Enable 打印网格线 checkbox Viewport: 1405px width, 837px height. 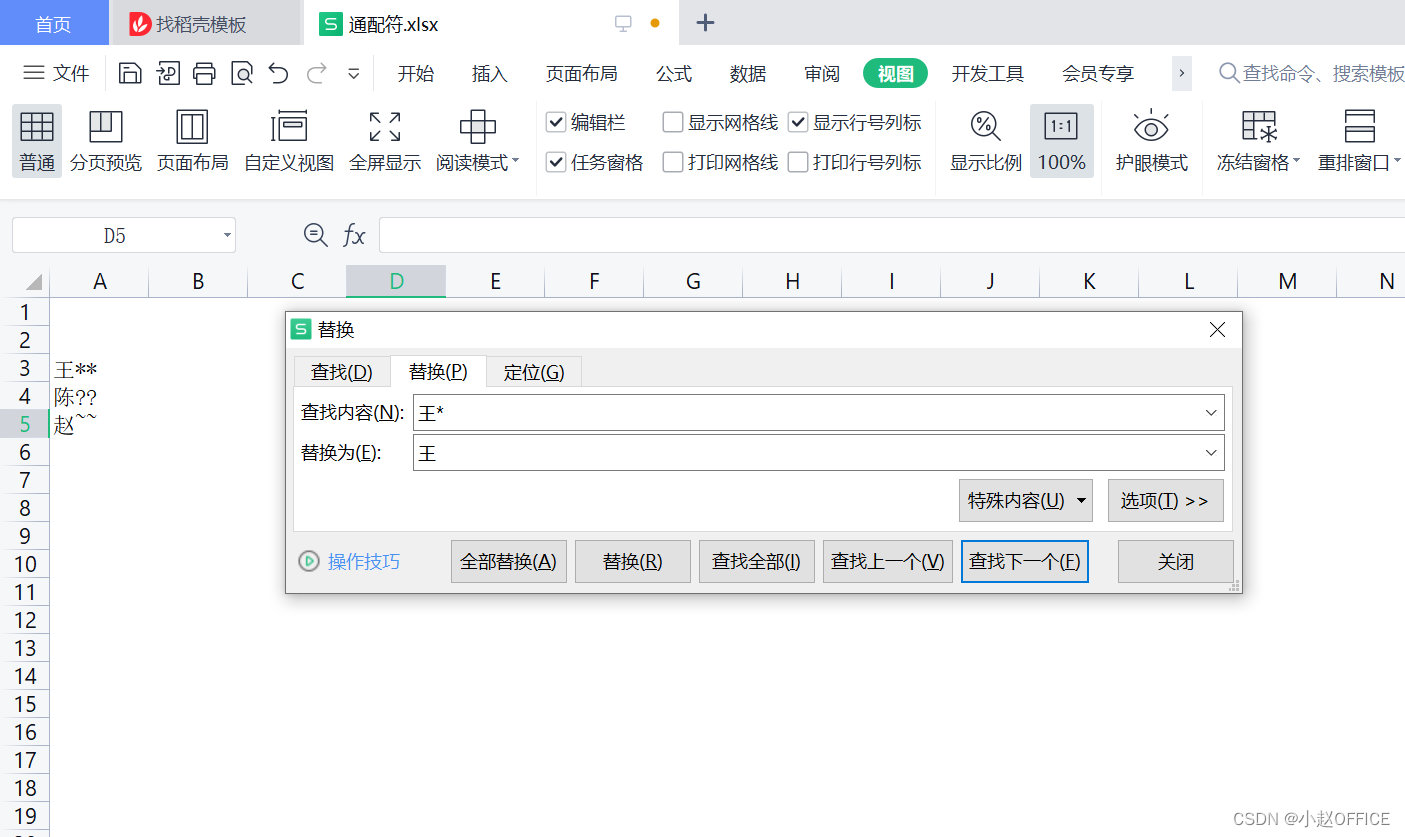673,162
